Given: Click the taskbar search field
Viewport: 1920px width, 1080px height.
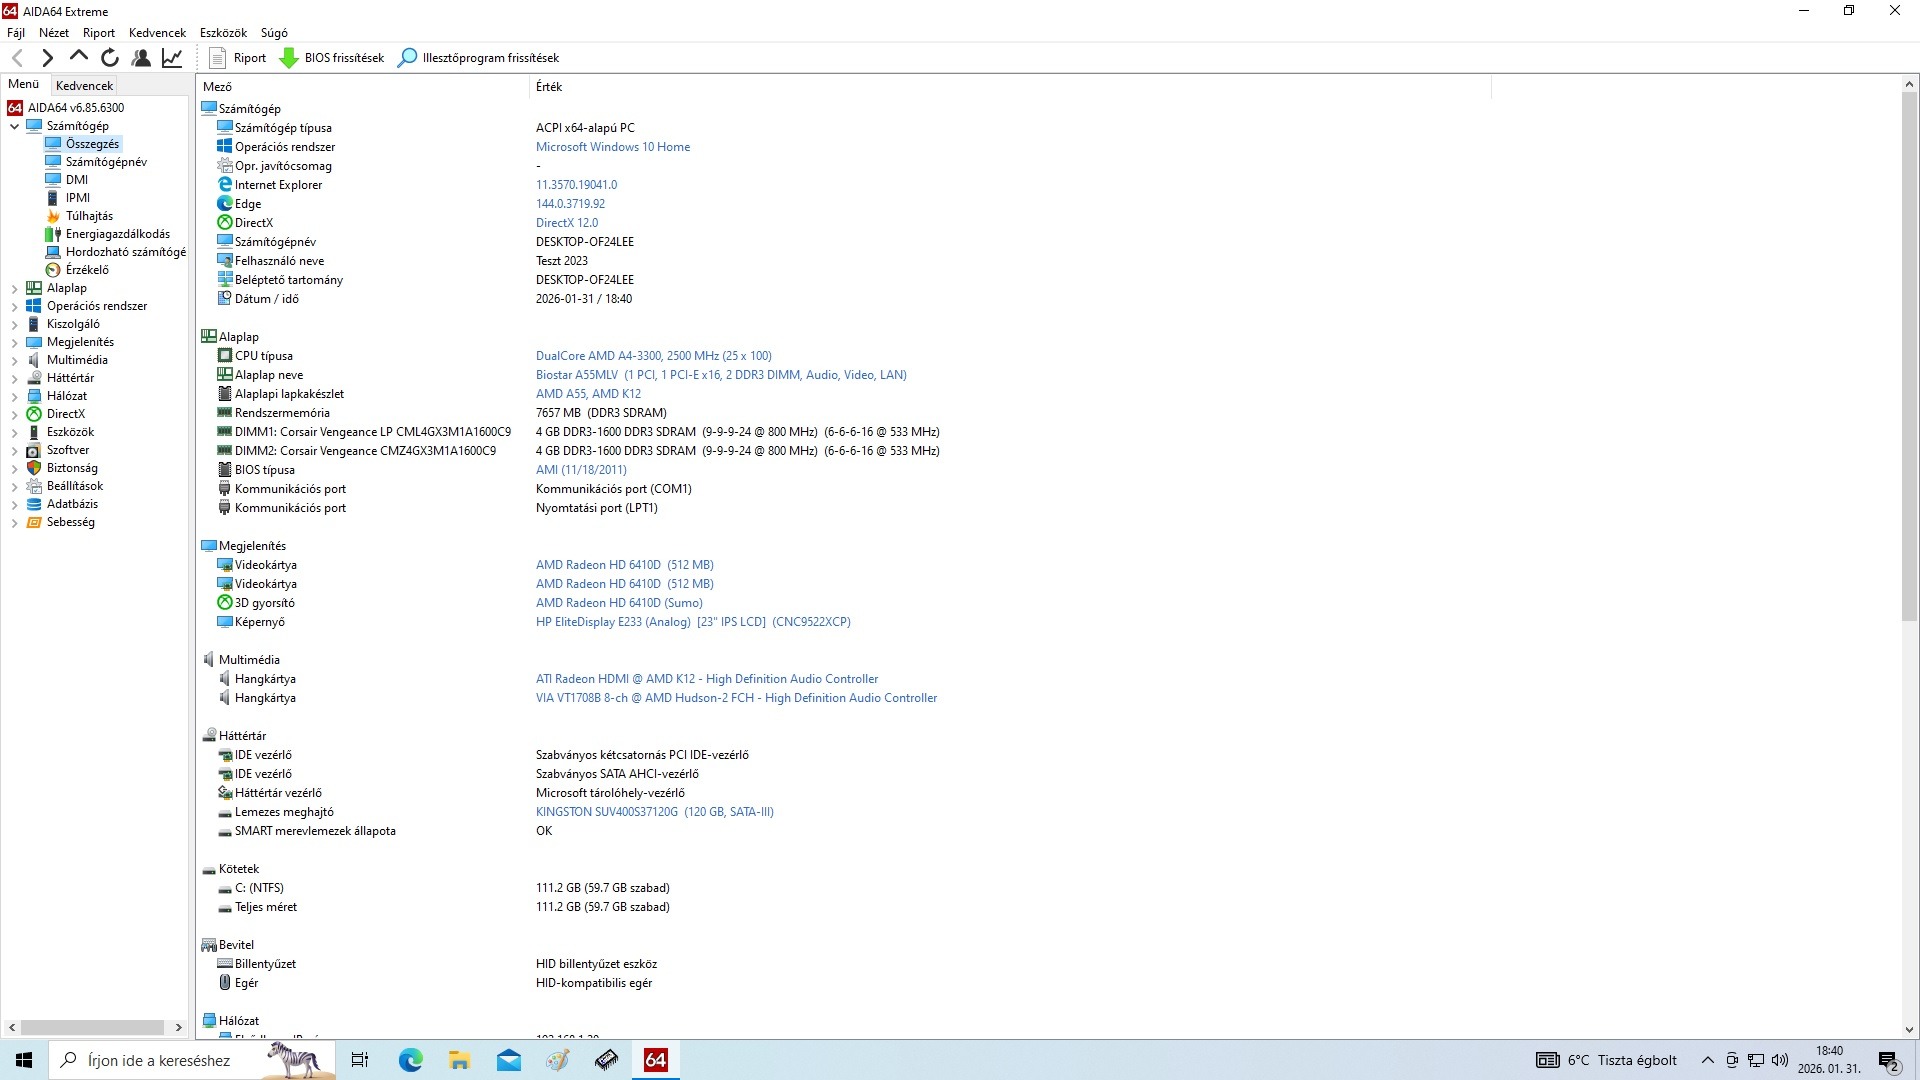Looking at the screenshot, I should pos(160,1060).
